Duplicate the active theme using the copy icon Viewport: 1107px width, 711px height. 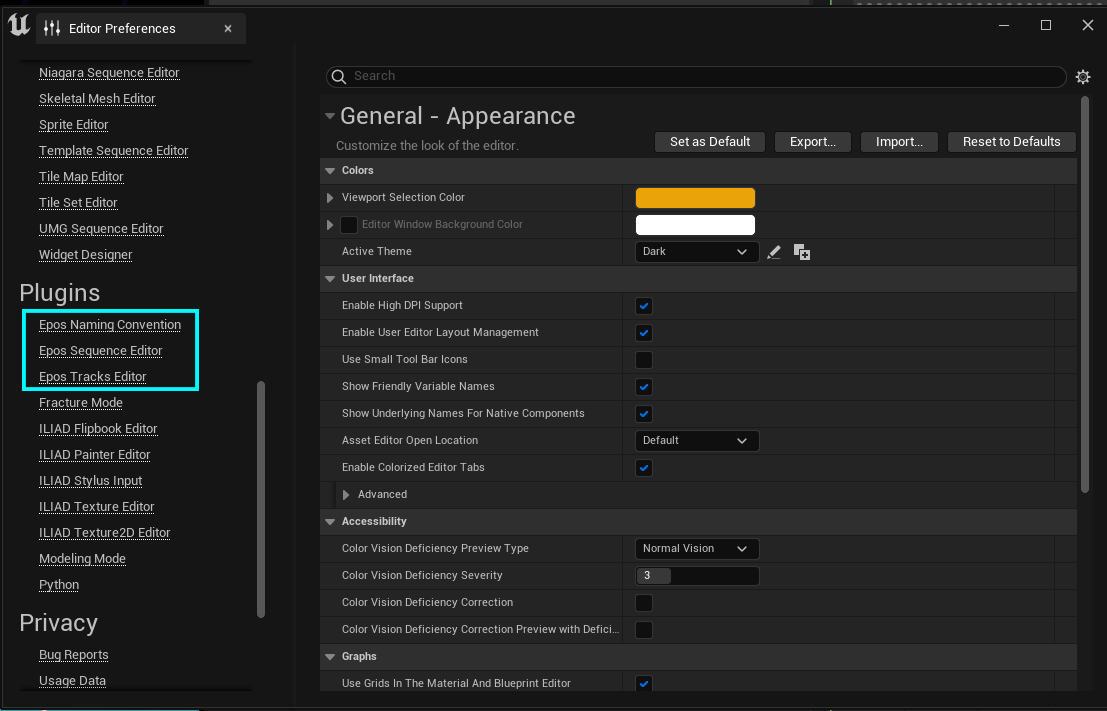click(801, 252)
